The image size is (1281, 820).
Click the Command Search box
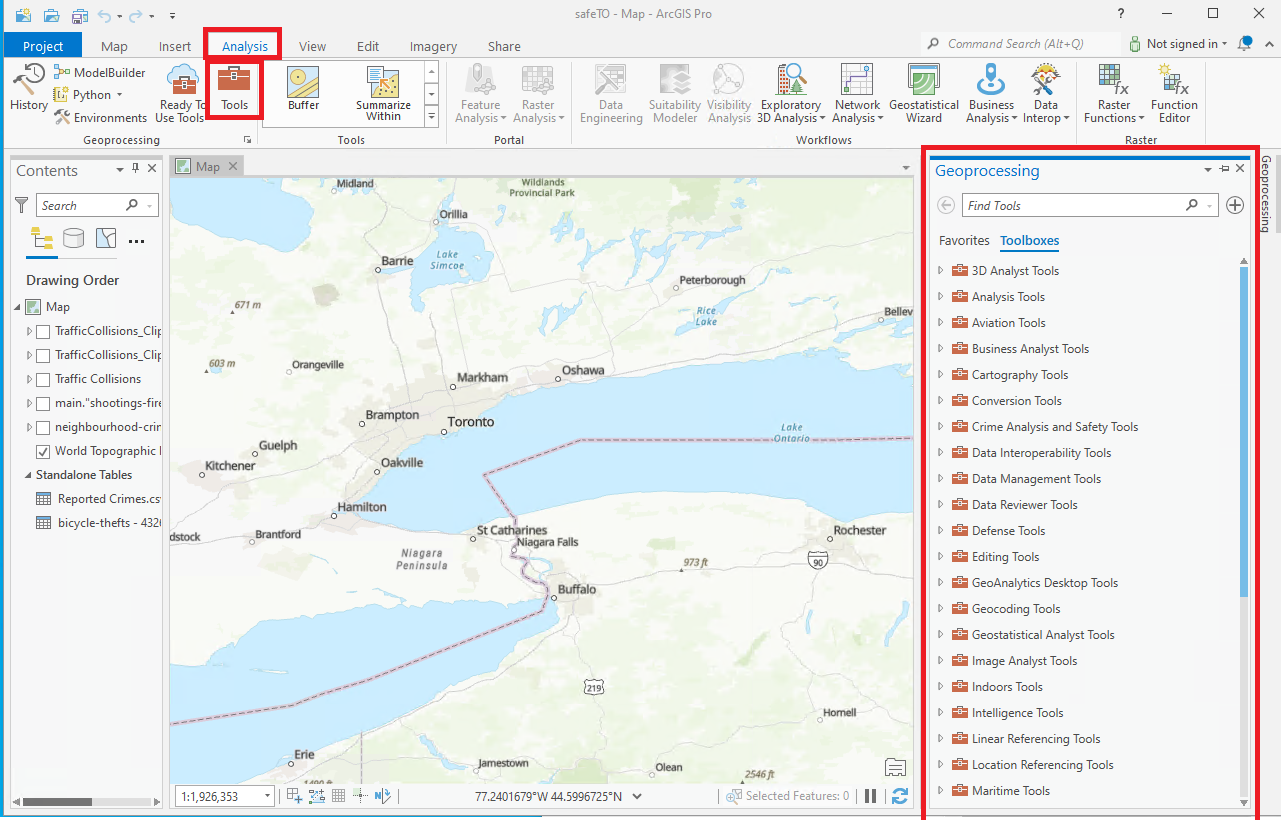1020,44
